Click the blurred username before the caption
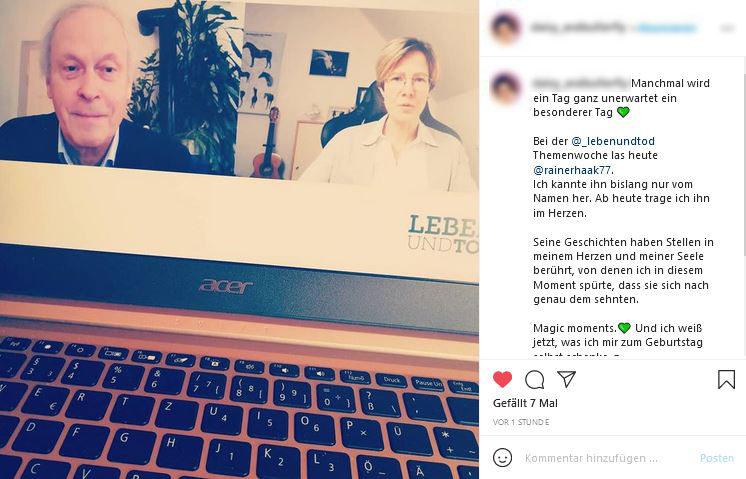746x479 pixels. [x=581, y=83]
